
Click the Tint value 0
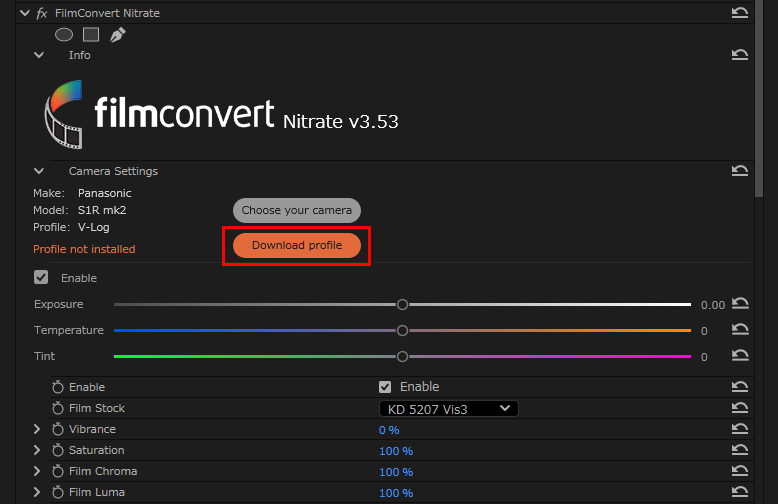pos(704,357)
